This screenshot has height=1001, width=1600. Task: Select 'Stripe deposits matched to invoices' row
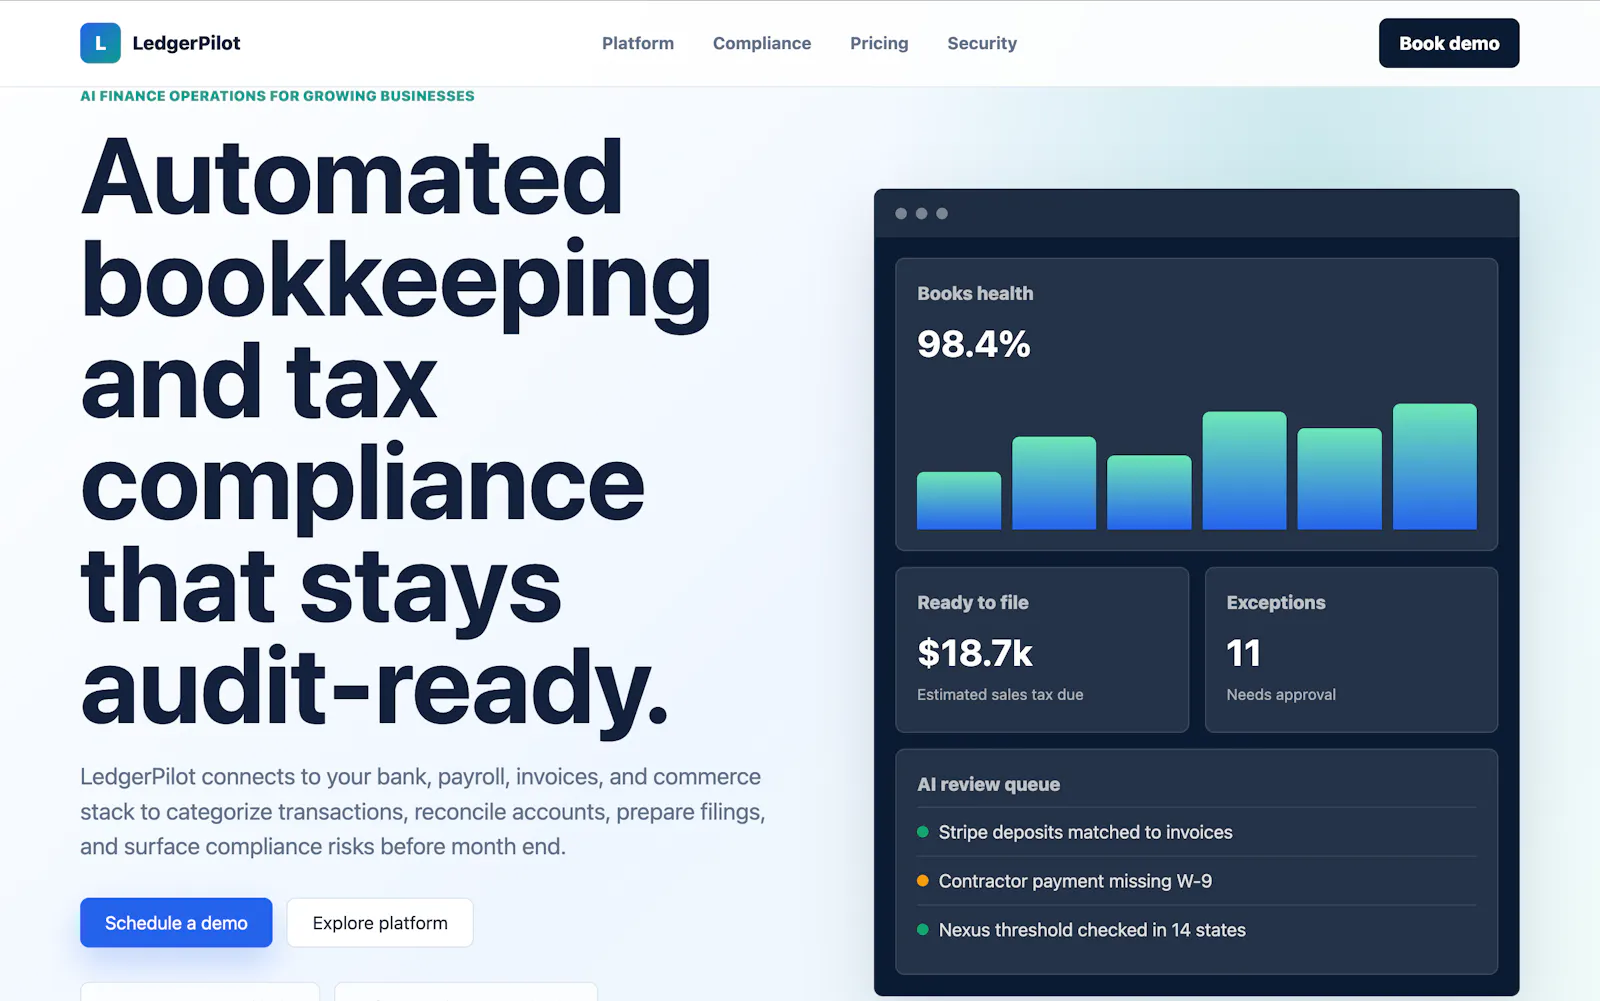[1196, 832]
